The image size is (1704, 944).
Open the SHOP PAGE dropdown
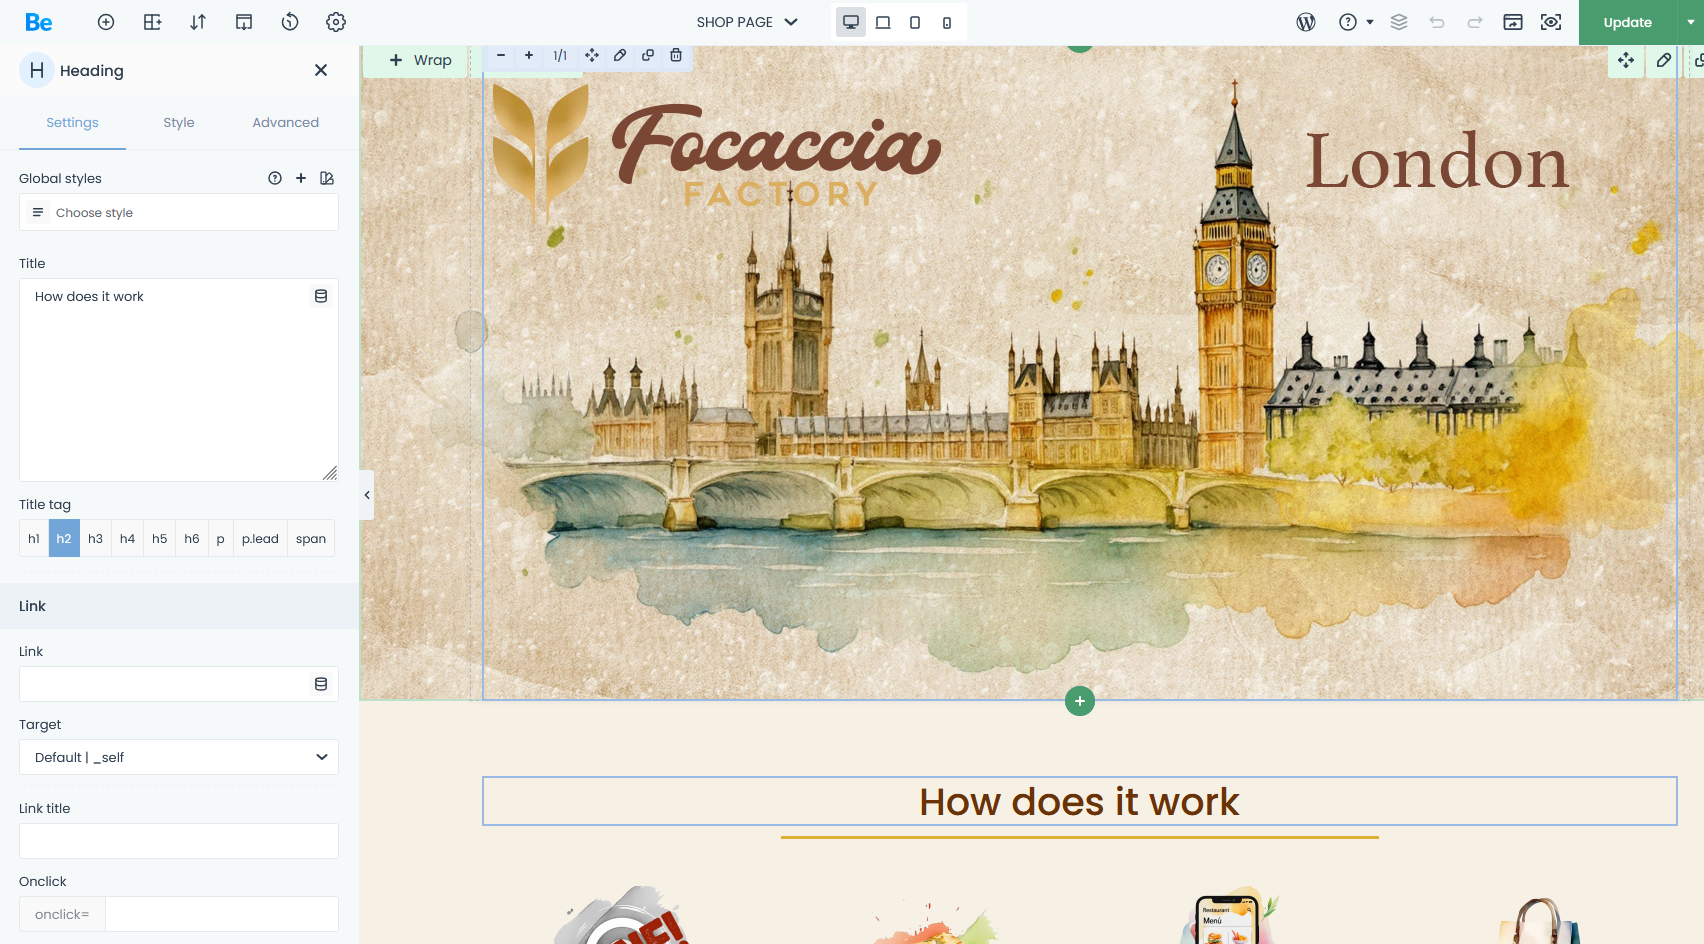(747, 22)
